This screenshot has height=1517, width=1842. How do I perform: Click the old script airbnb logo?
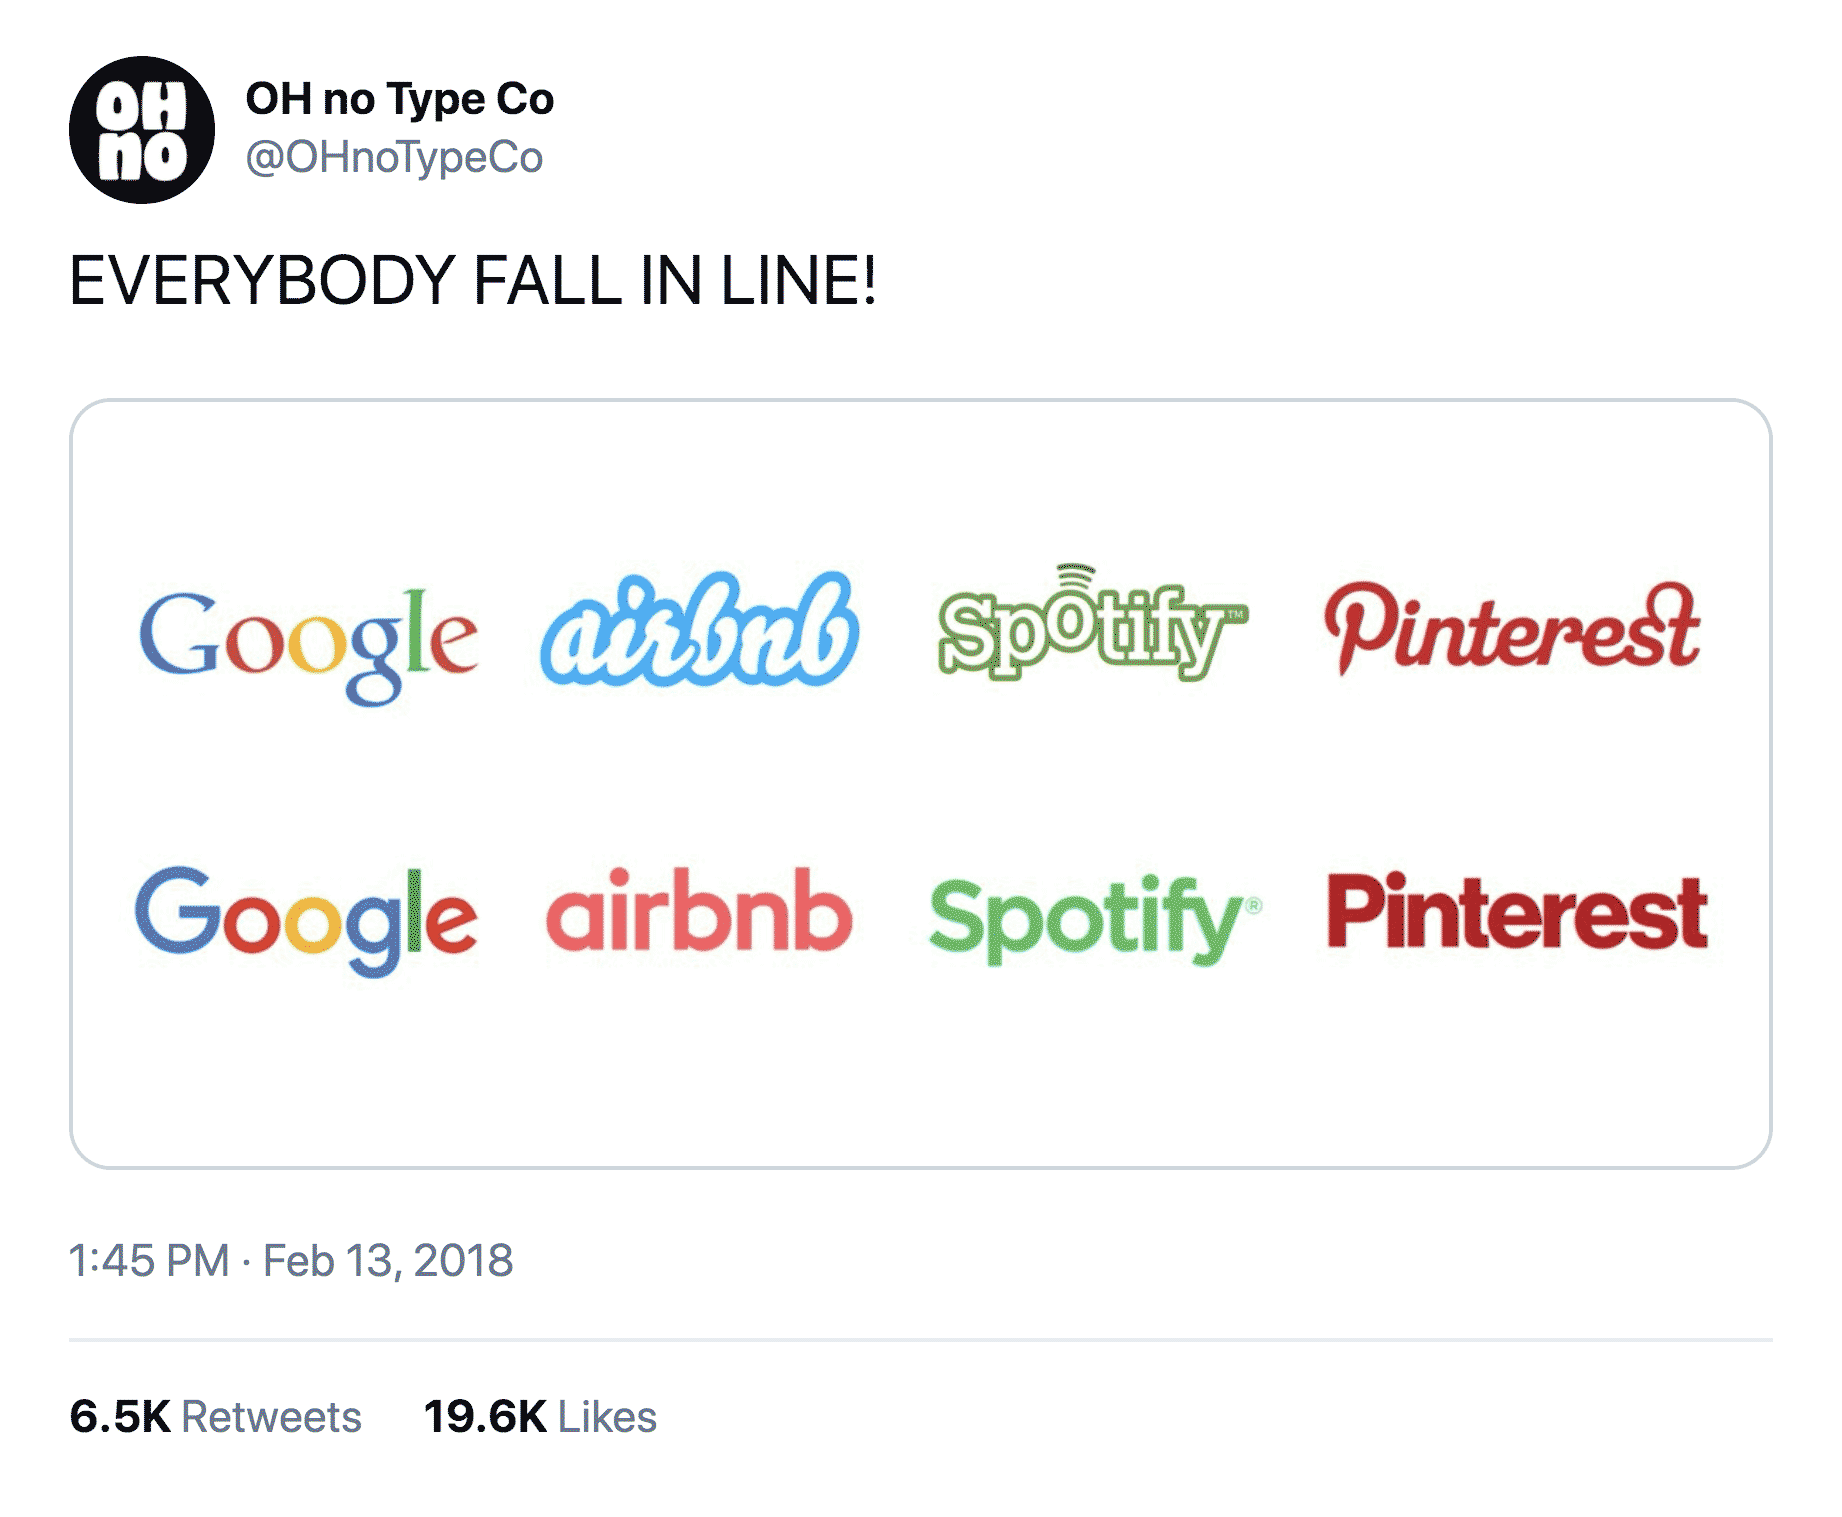pos(699,630)
